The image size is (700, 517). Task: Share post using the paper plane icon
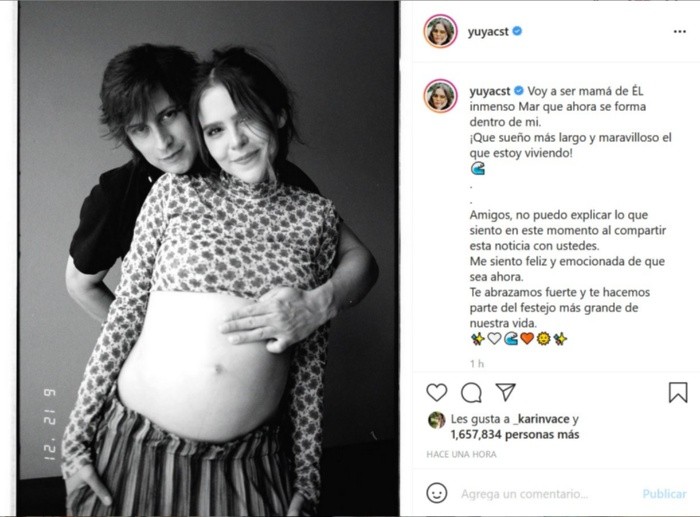pyautogui.click(x=506, y=392)
